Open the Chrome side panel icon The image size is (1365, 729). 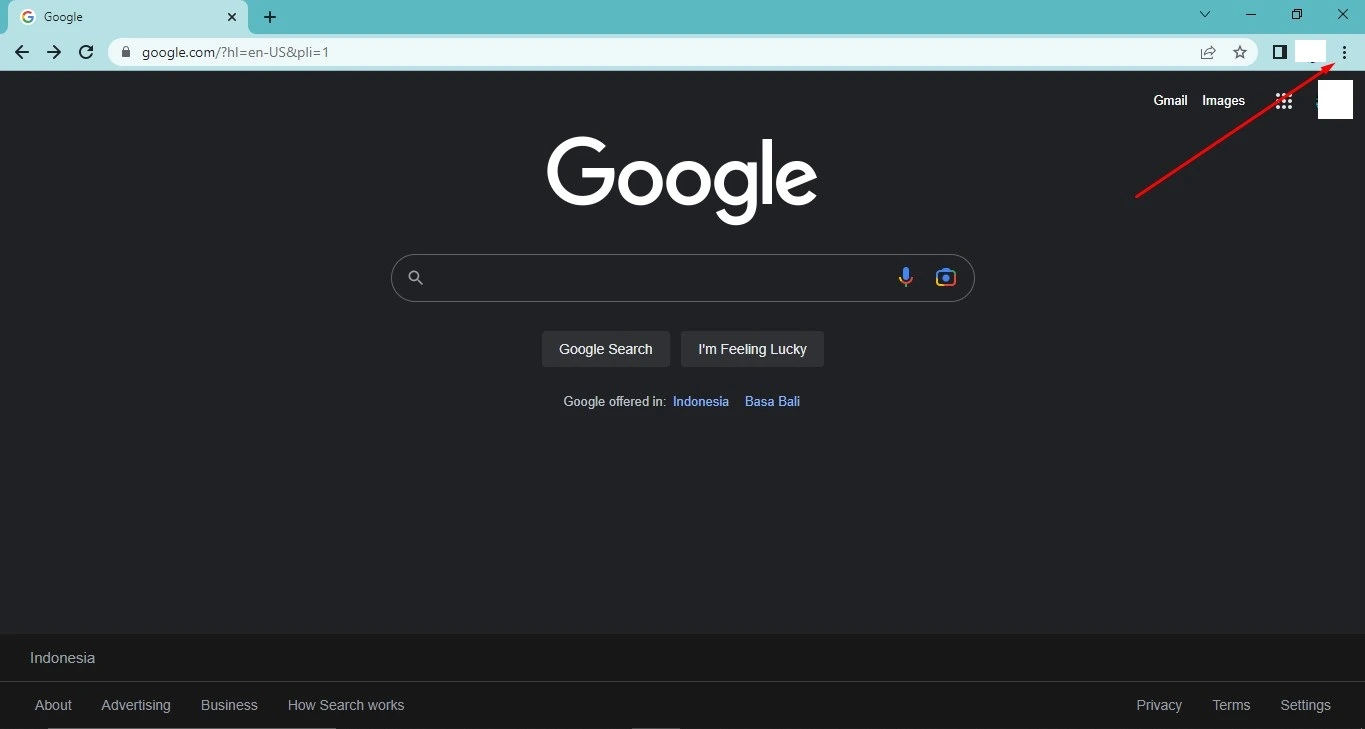pos(1279,52)
